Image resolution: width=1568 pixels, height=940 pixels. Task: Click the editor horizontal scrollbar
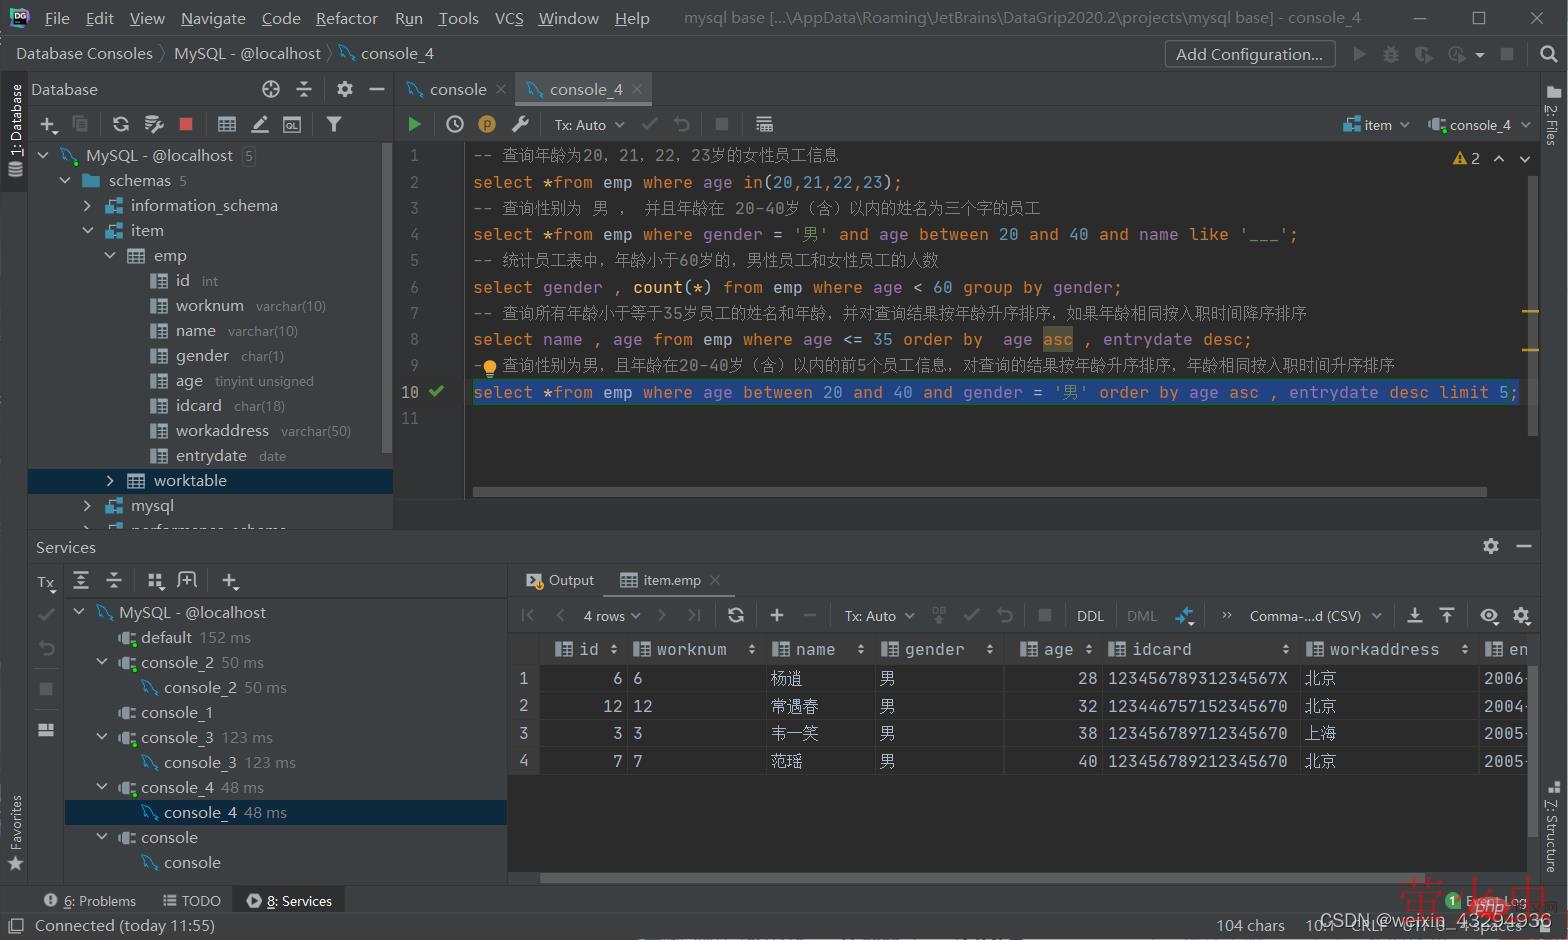click(980, 492)
